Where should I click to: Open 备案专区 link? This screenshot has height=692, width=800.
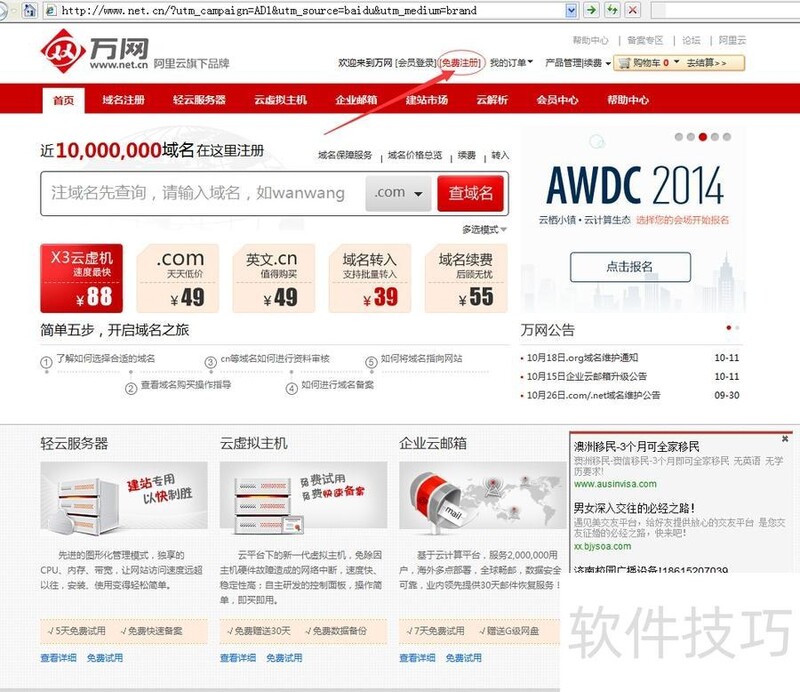[x=645, y=40]
